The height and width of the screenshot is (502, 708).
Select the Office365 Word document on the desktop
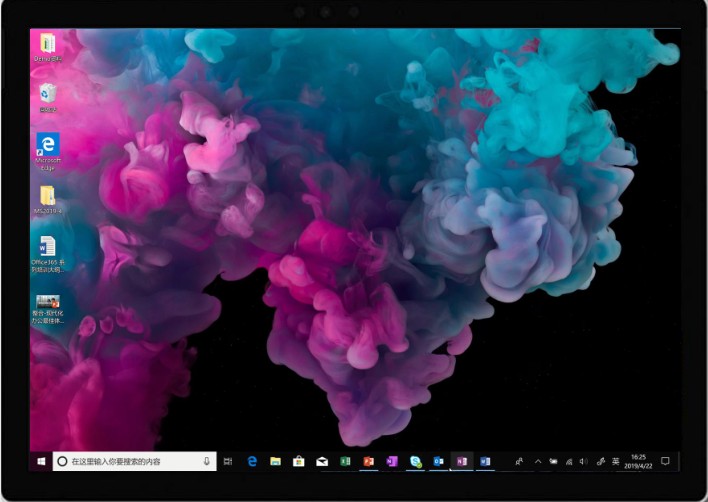(x=47, y=254)
